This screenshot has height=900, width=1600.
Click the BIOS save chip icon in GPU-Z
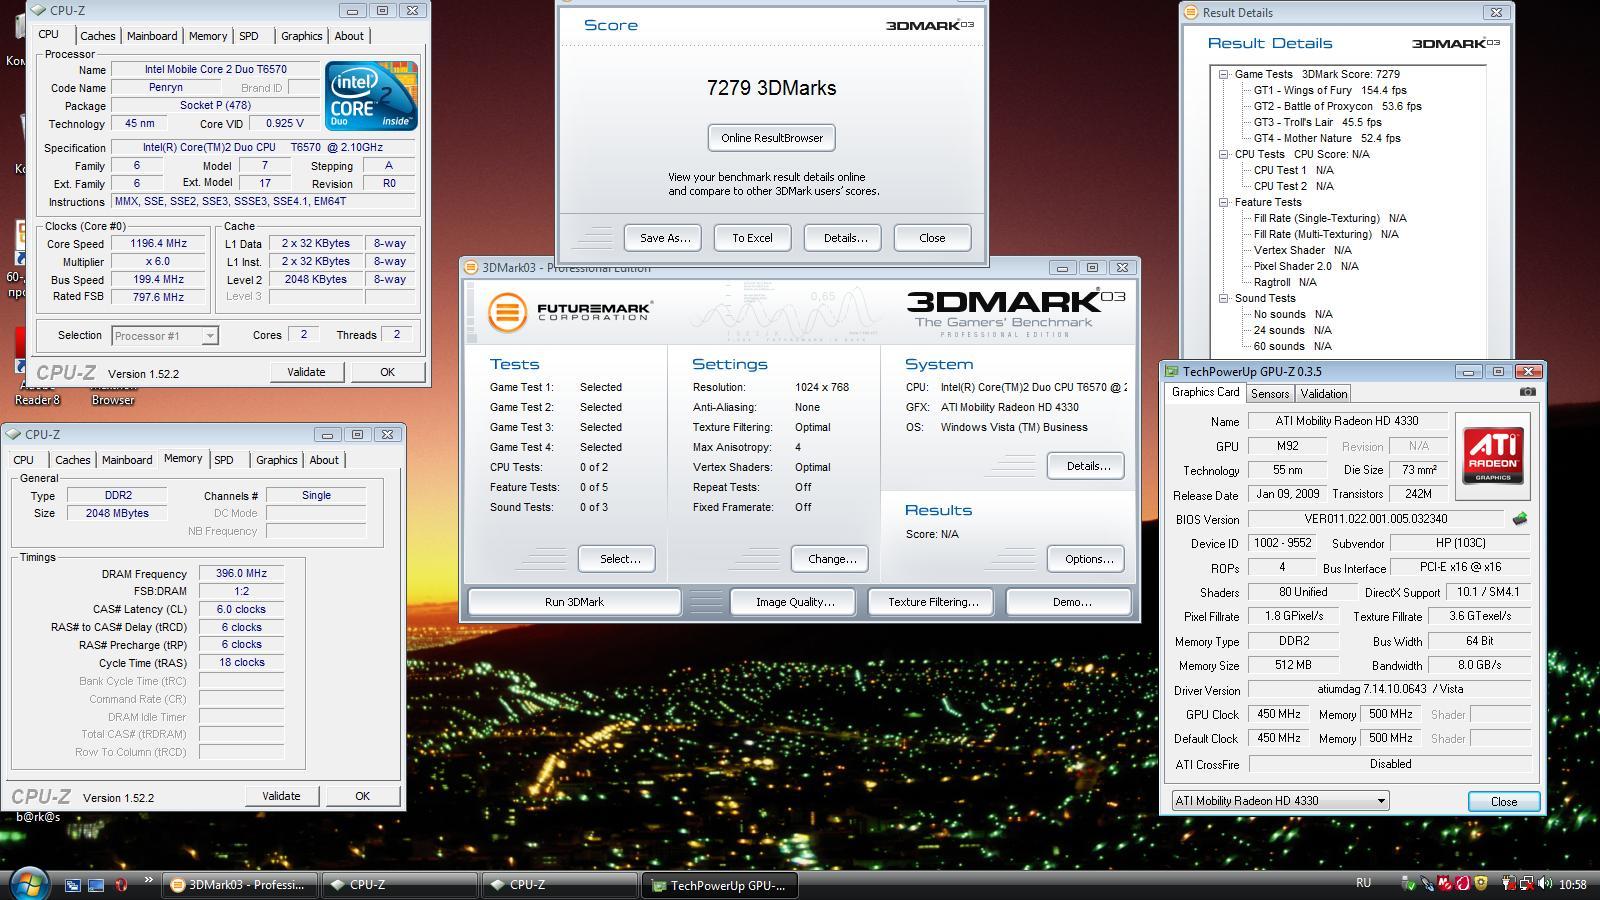click(x=1520, y=519)
